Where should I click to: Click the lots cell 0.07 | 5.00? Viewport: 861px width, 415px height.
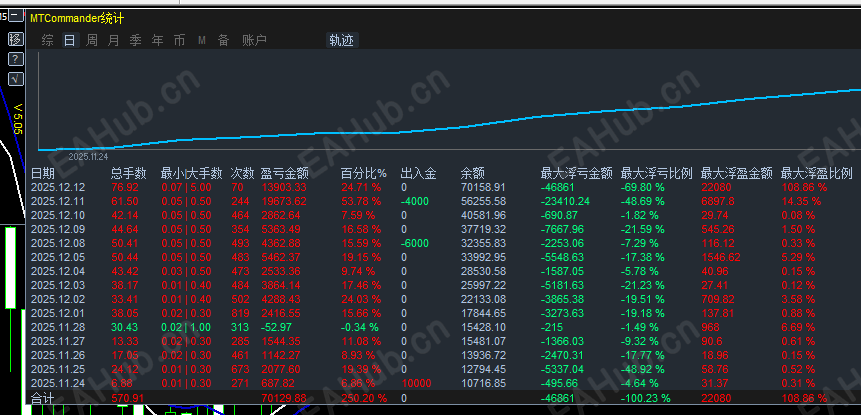186,188
